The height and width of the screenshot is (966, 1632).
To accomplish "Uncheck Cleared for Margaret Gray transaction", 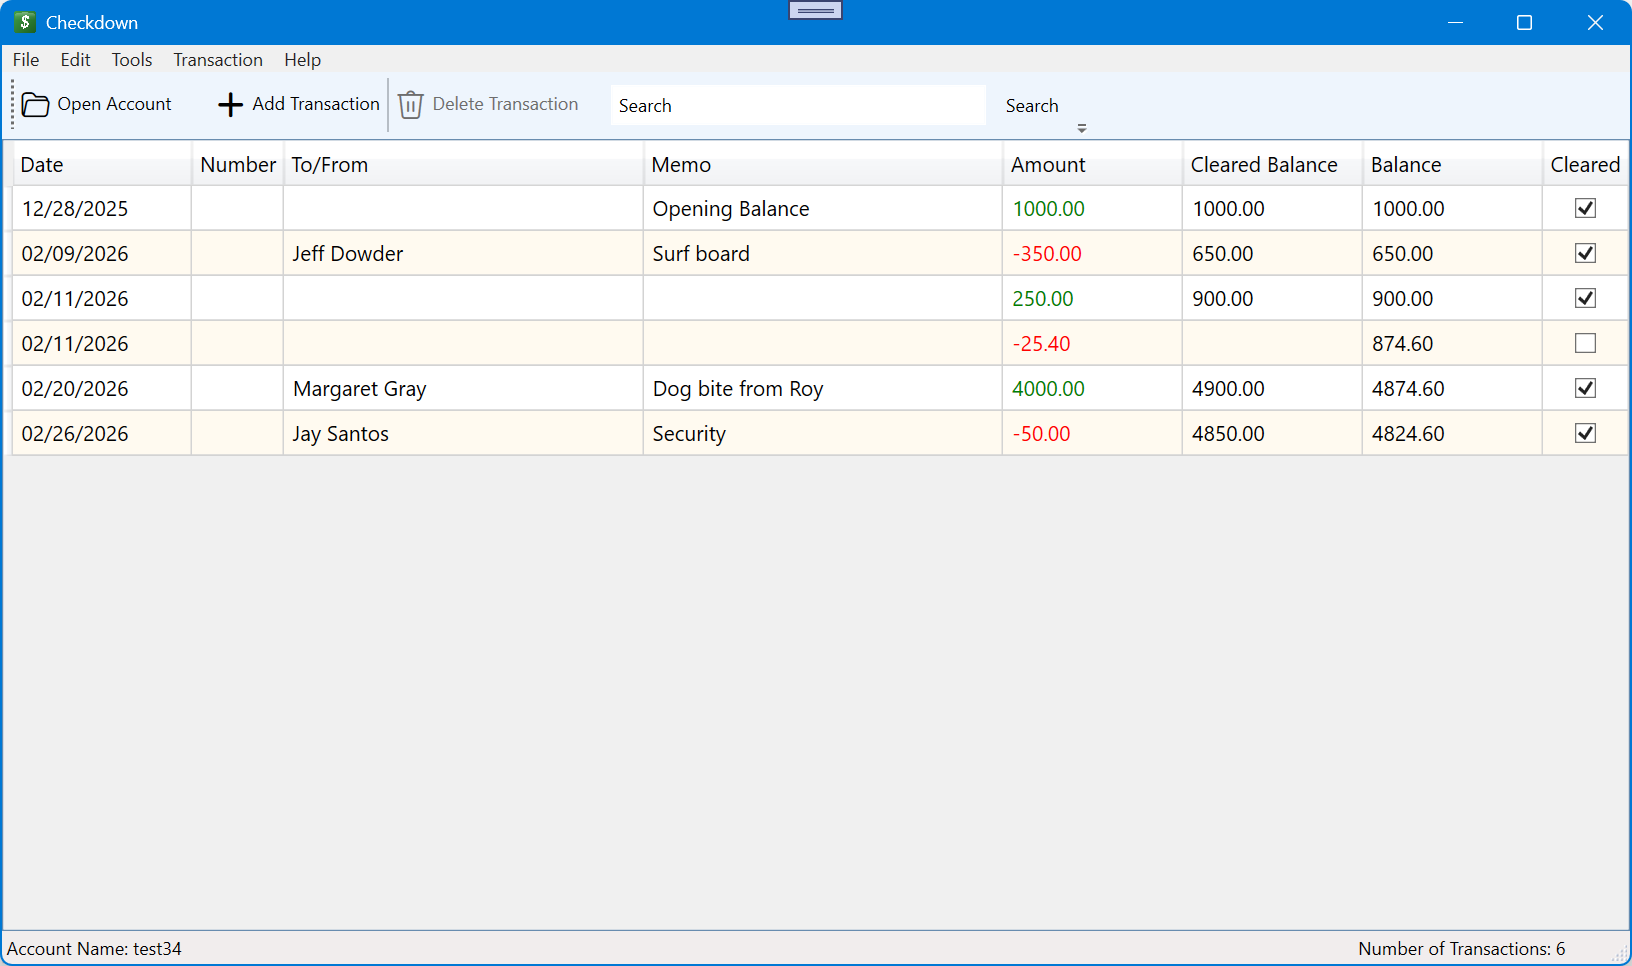I will [1585, 388].
